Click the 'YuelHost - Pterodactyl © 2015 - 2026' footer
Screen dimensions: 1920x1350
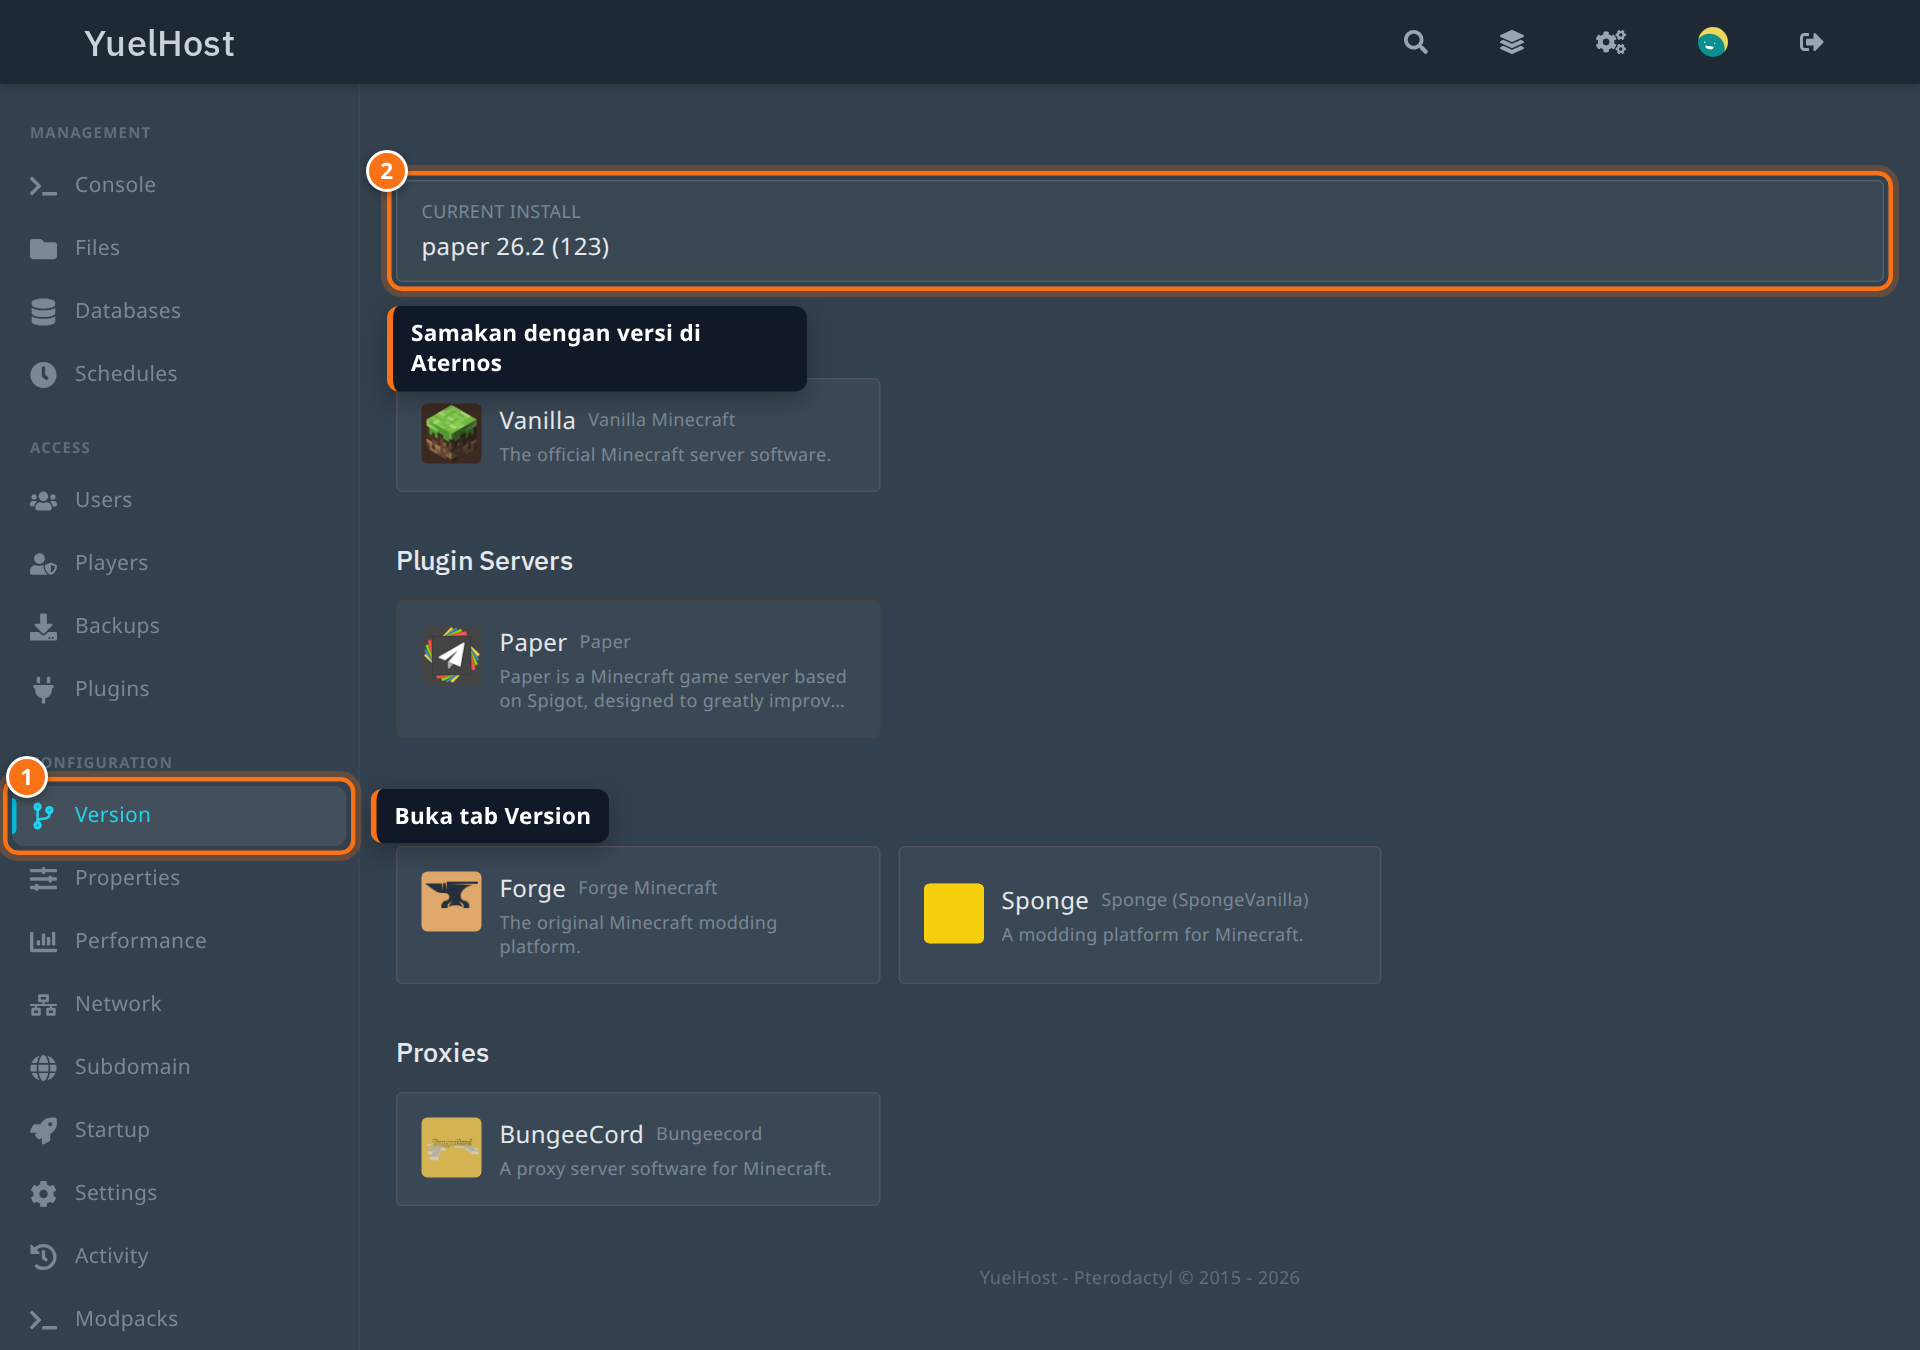pos(1139,1278)
